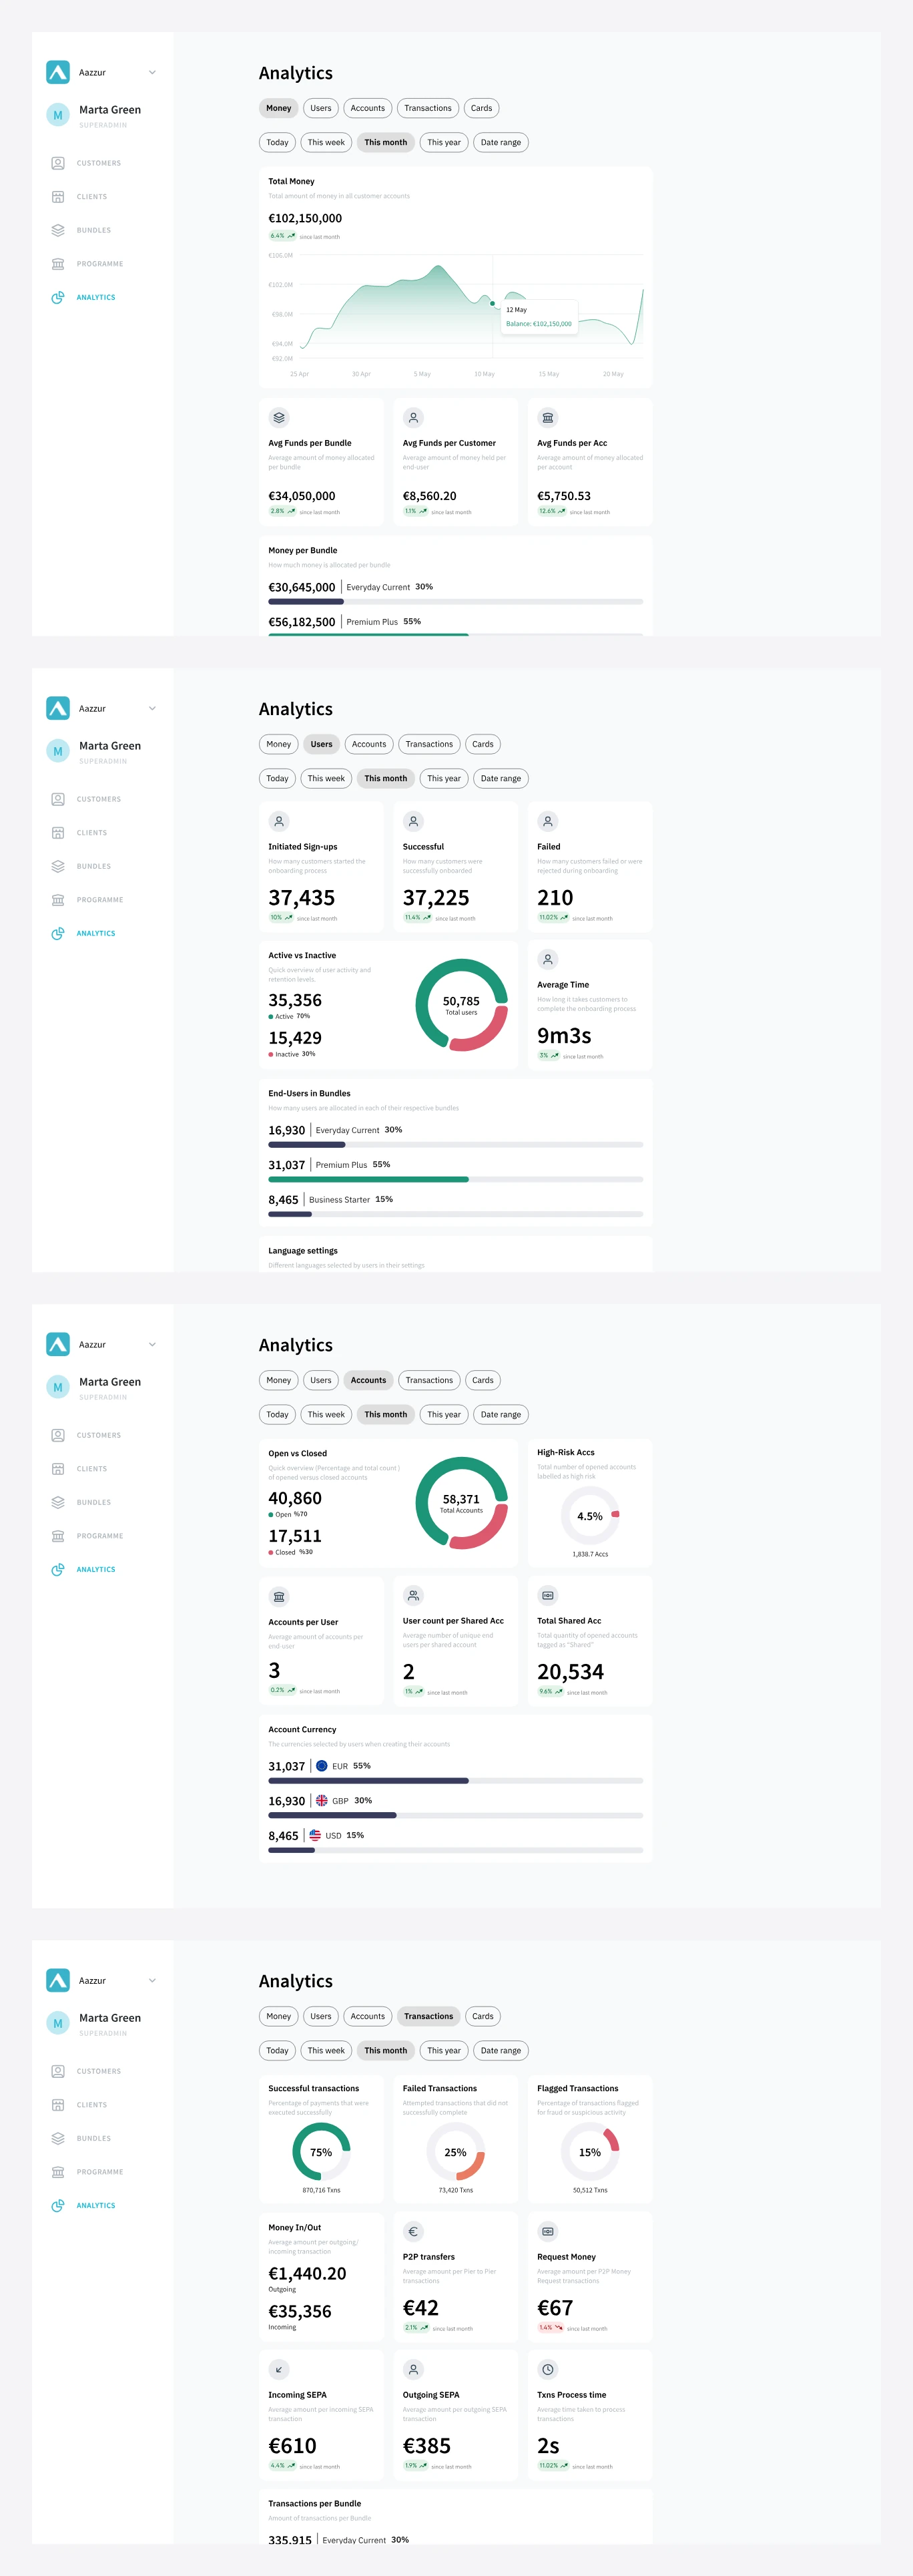This screenshot has height=2576, width=913.
Task: Click the User count per Shared Acc icon
Action: 413,1596
